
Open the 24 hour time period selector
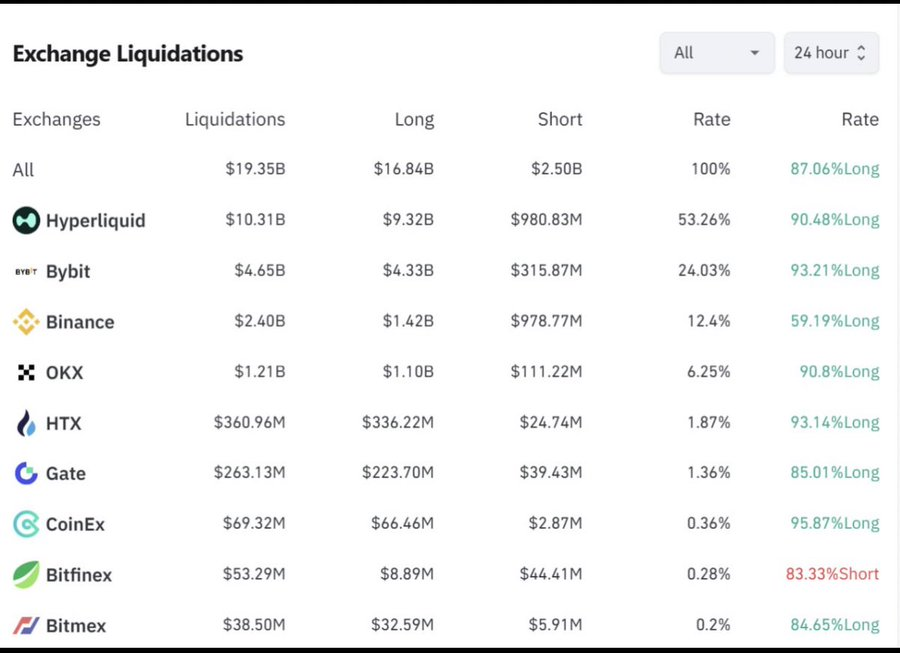(x=830, y=52)
